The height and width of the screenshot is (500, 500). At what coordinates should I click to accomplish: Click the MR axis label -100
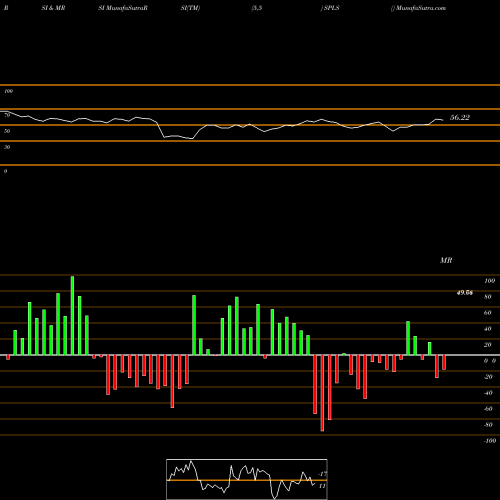tap(489, 441)
